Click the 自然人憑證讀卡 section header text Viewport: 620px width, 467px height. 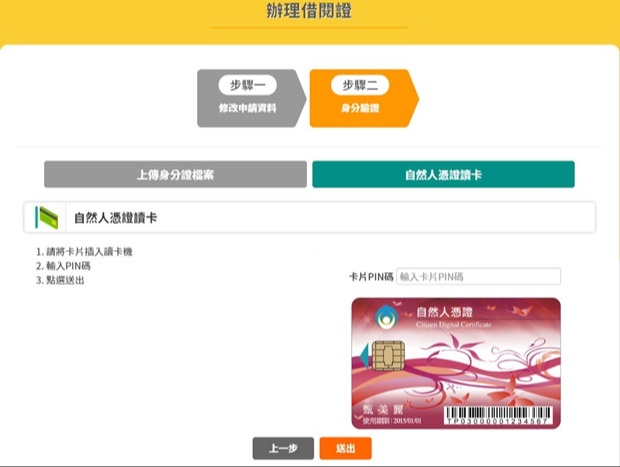pos(115,217)
